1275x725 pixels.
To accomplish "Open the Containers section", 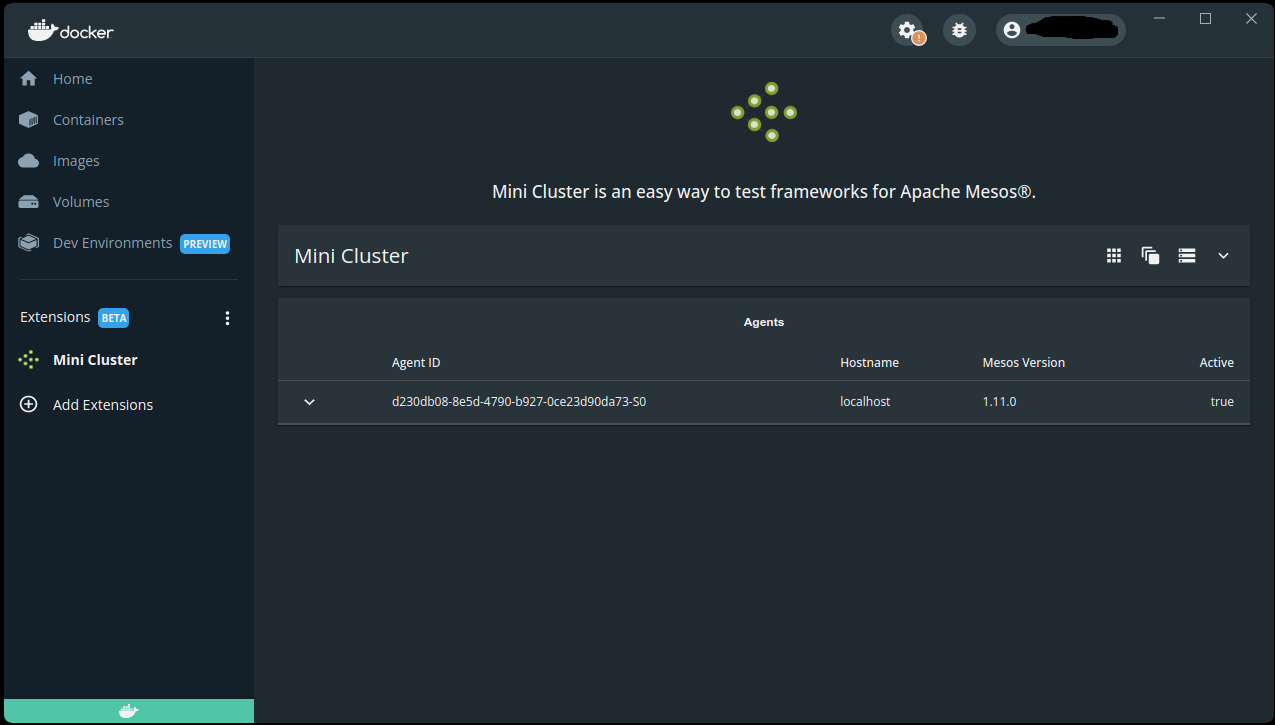I will pyautogui.click(x=88, y=120).
